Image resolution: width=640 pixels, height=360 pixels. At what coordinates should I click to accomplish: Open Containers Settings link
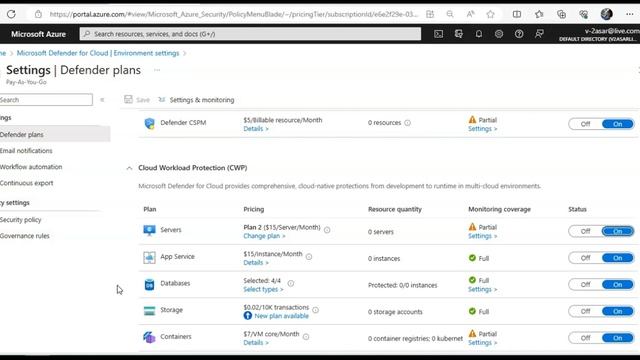pos(482,343)
